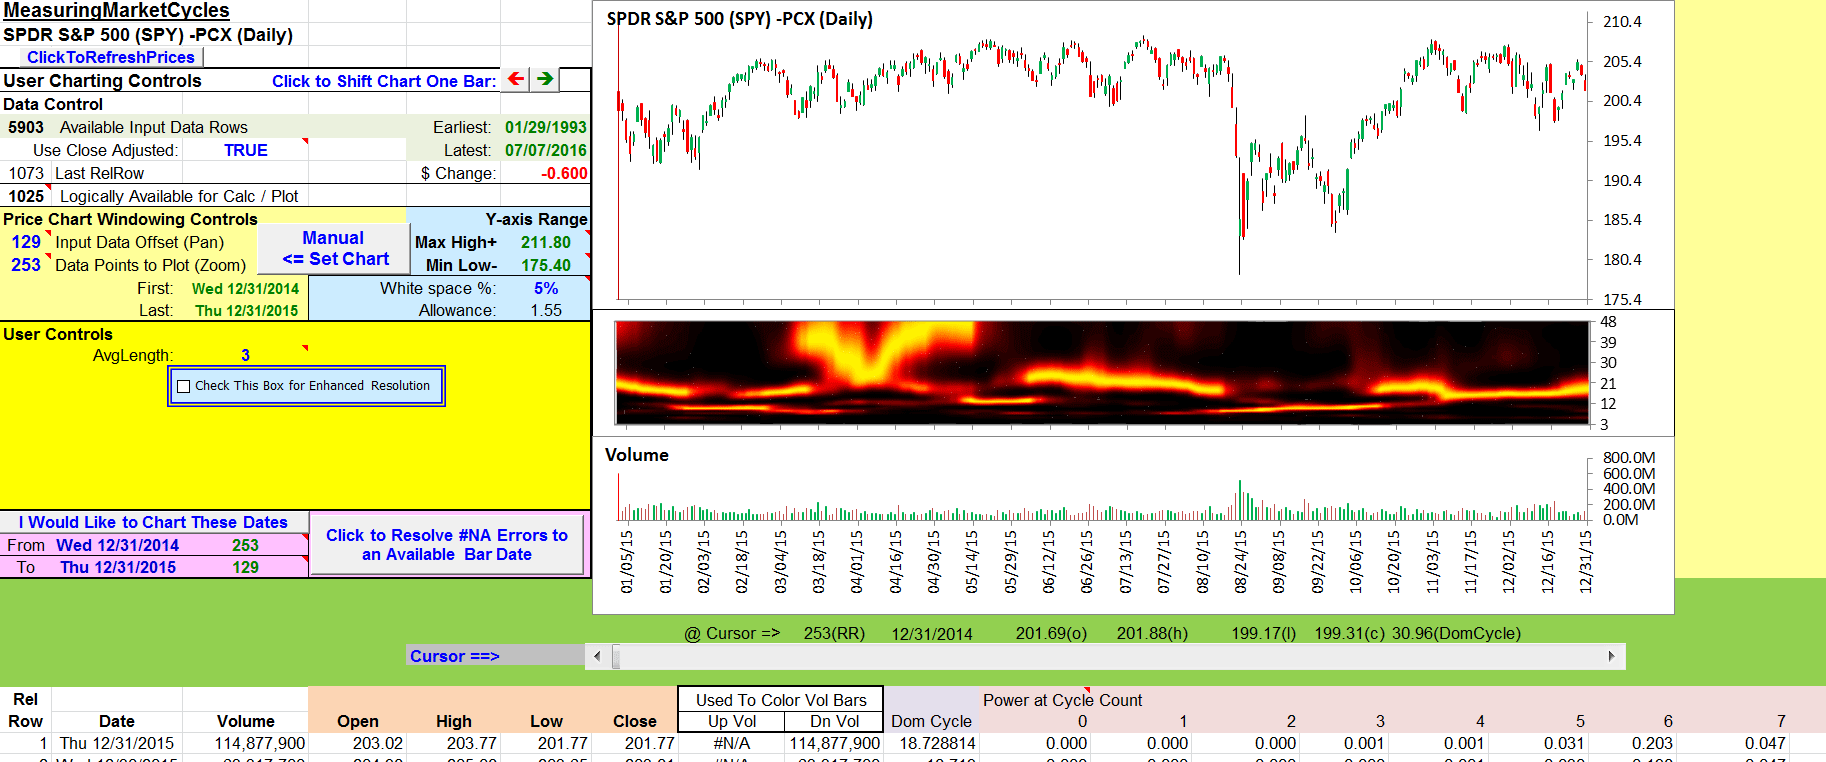Select the Used To Color Vol Bars header
This screenshot has width=1826, height=762.
(781, 700)
